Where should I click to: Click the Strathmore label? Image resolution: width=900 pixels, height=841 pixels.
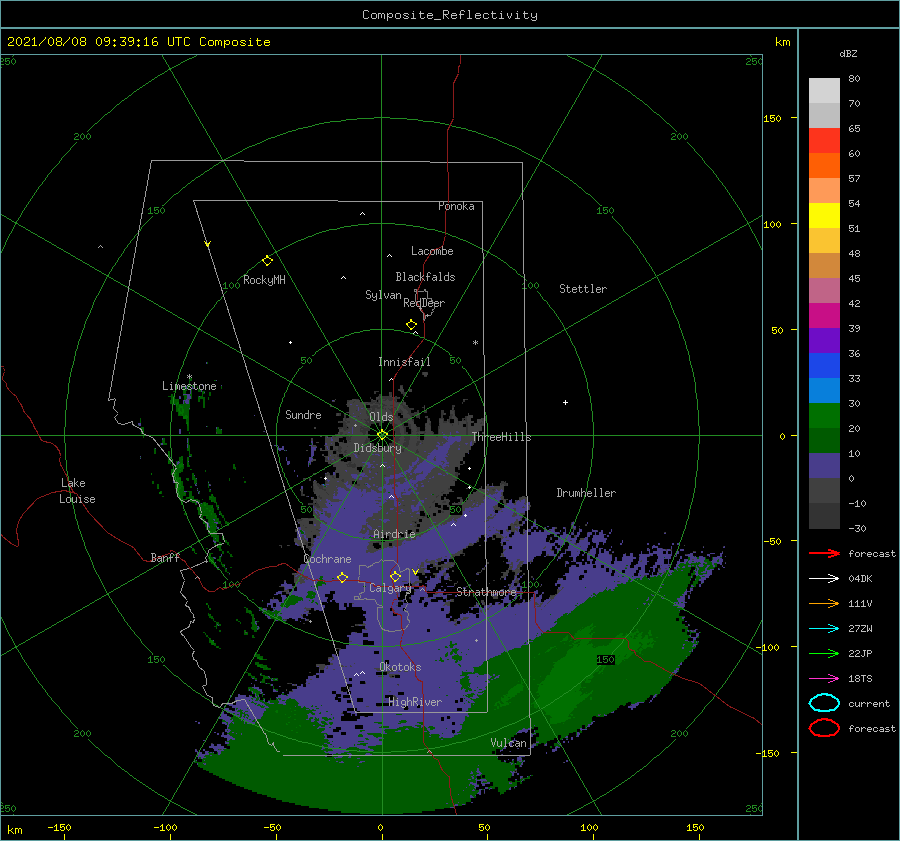487,592
